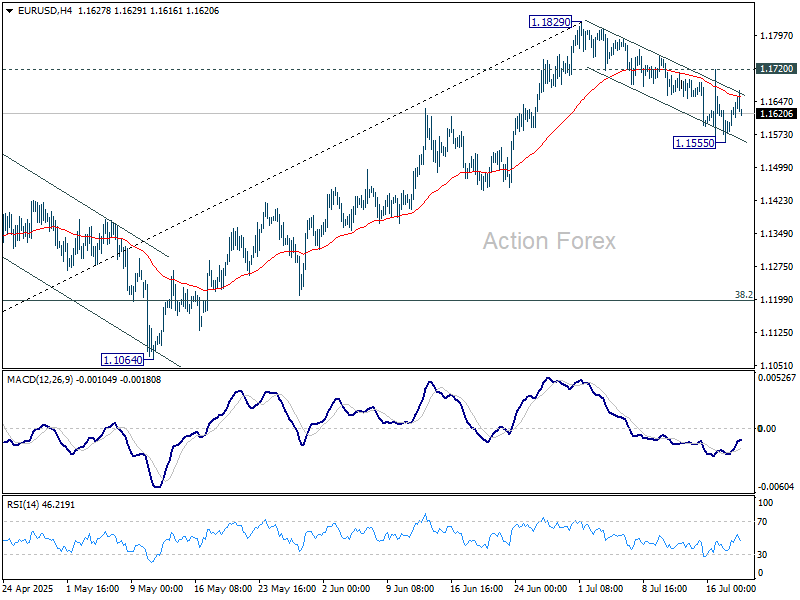
Task: Toggle the 38.2 Fibonacci retracement label
Action: pos(743,294)
